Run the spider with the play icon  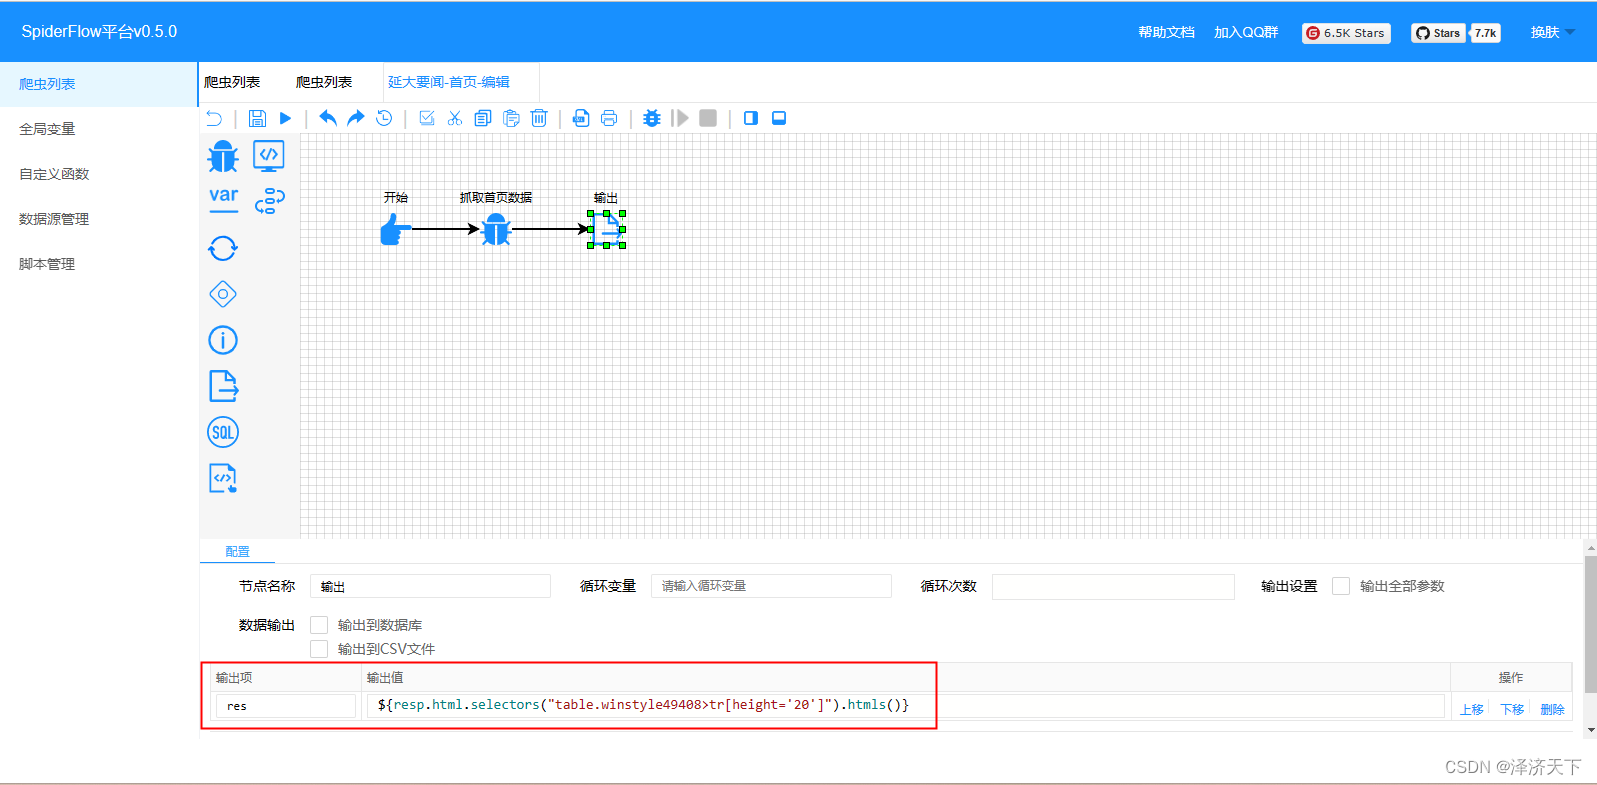click(285, 118)
